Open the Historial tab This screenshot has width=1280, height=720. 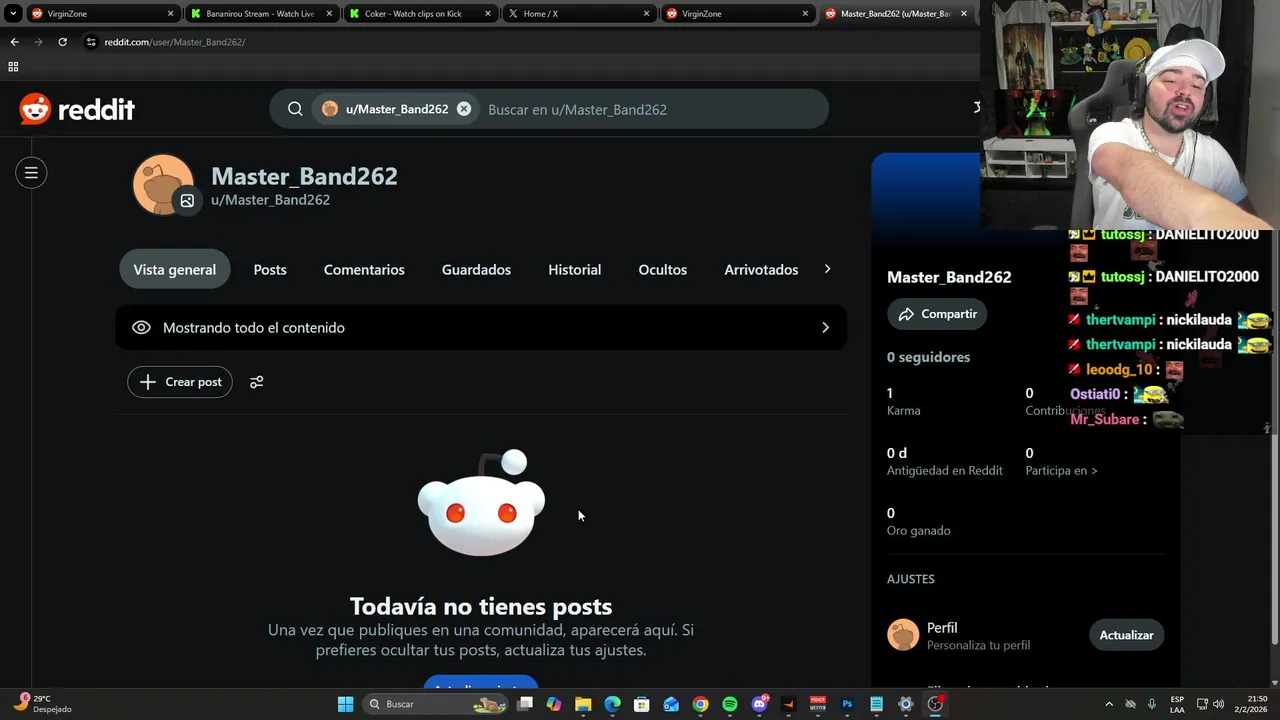574,270
